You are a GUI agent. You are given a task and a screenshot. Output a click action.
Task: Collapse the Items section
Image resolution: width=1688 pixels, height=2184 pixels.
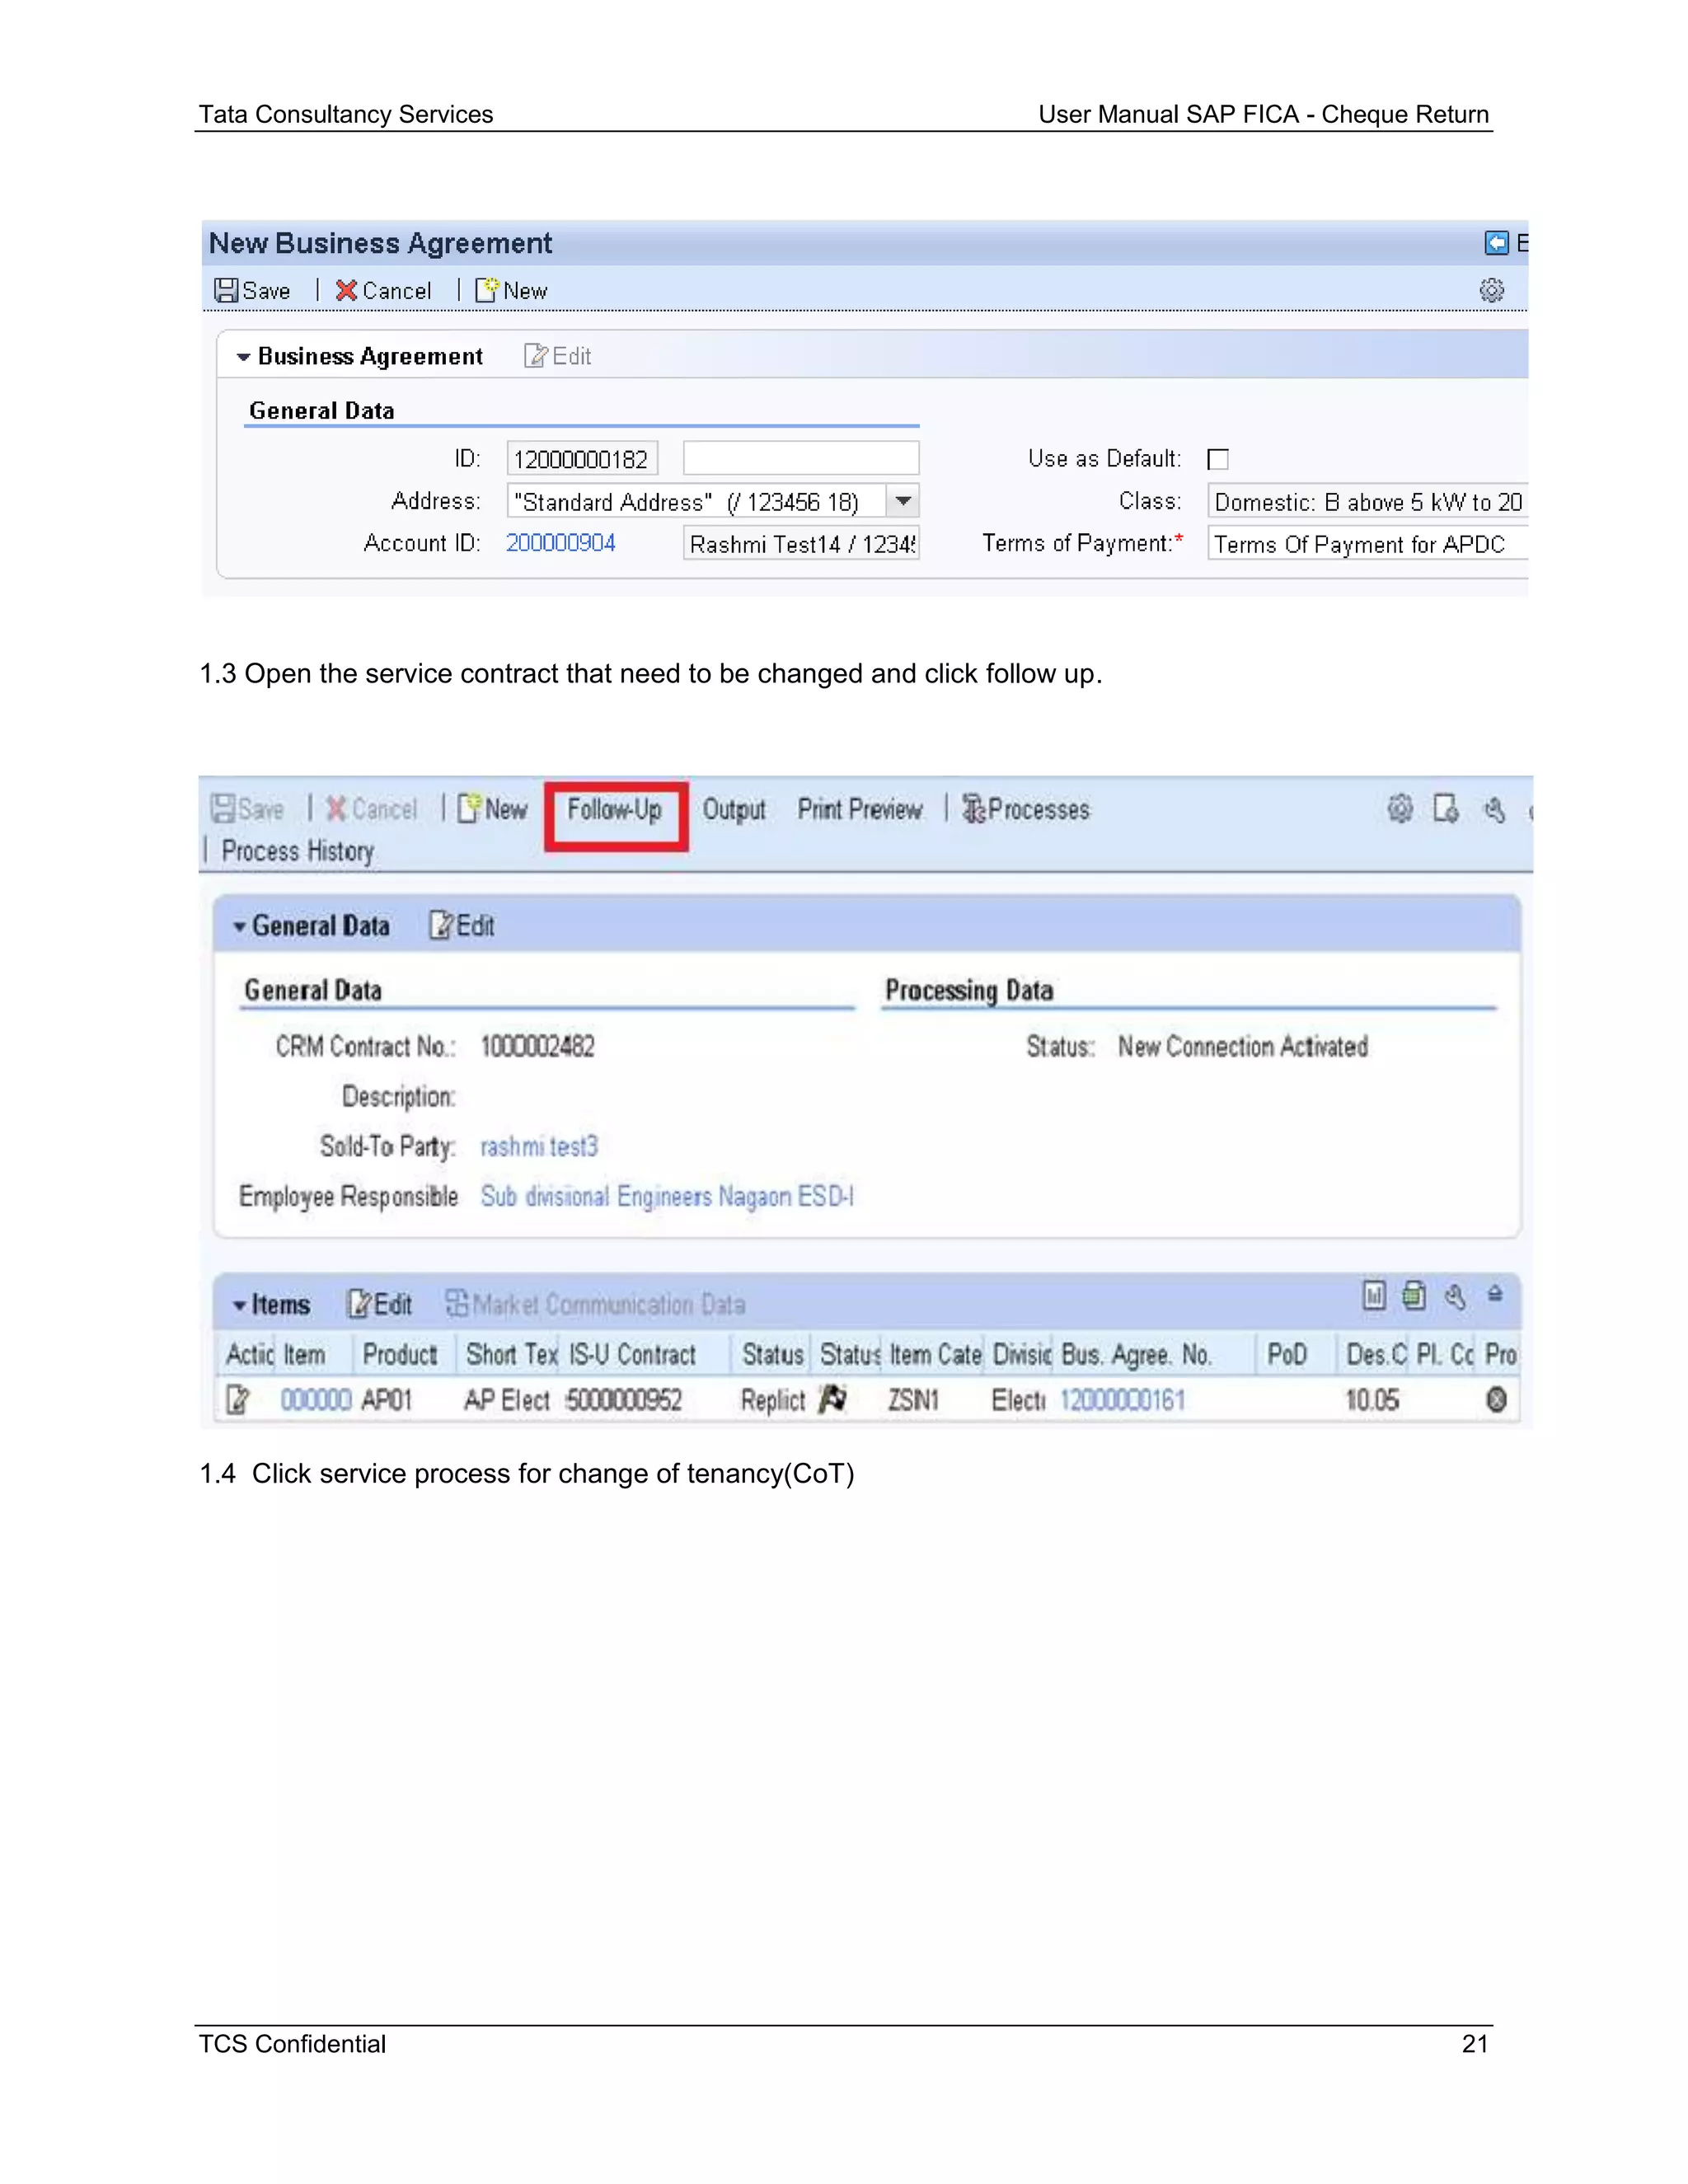(x=239, y=1306)
